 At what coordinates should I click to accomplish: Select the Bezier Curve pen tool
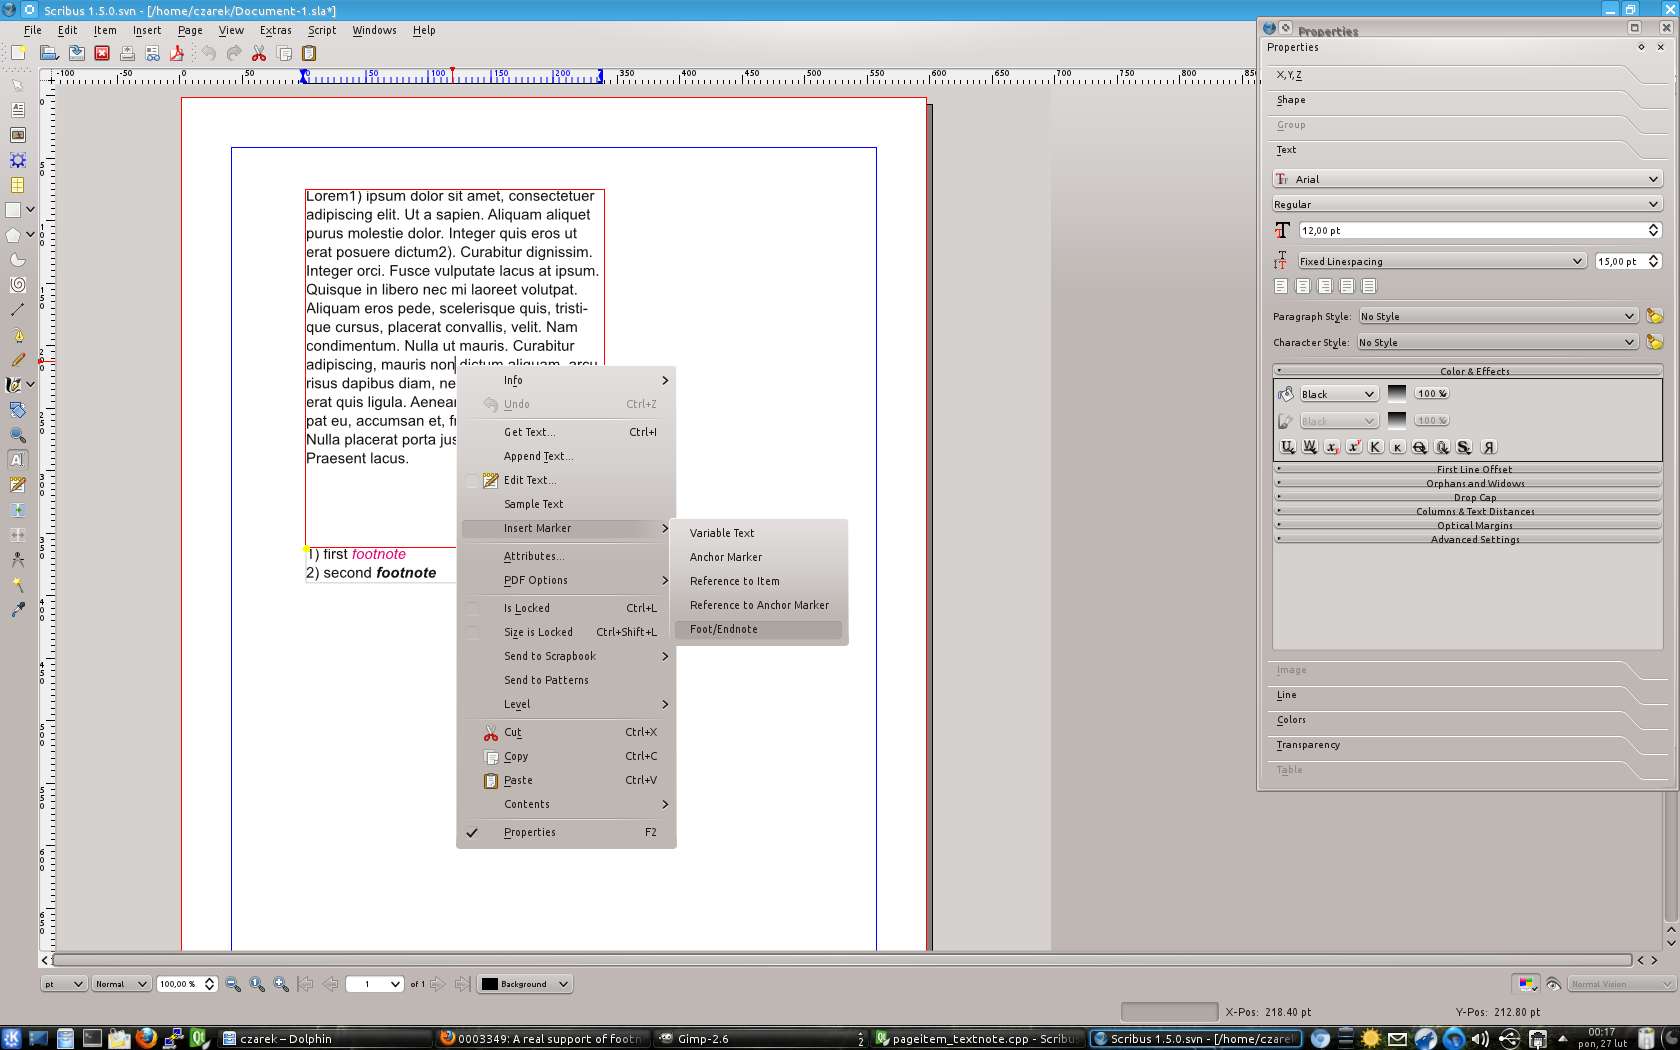tap(17, 335)
